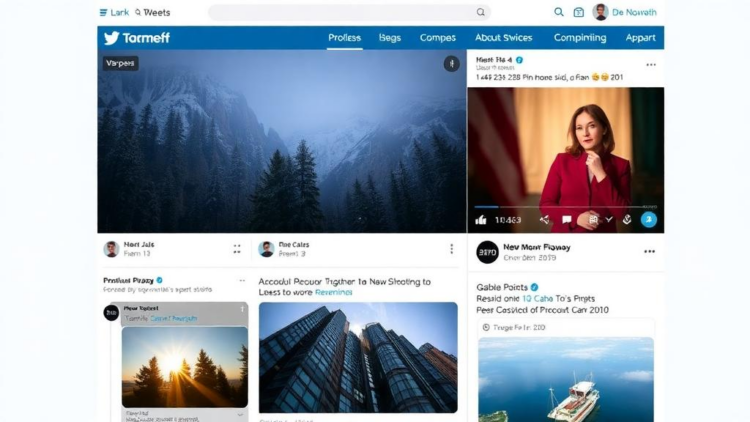This screenshot has width=750, height=422.
Task: Click the verified badge next to Gable Points
Action: click(x=534, y=287)
